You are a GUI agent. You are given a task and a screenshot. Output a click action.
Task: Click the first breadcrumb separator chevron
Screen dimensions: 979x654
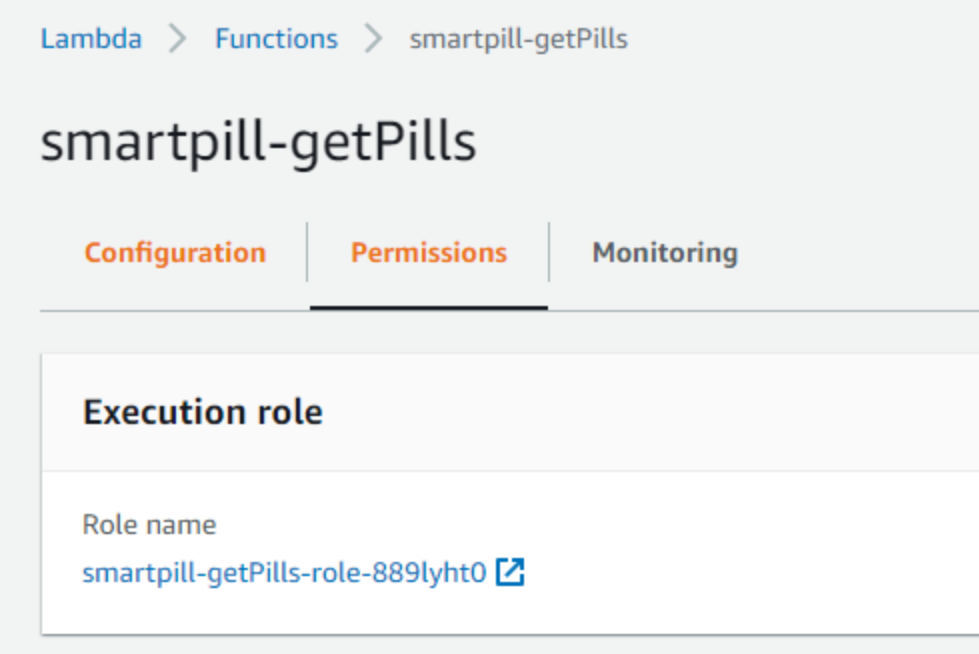(175, 38)
